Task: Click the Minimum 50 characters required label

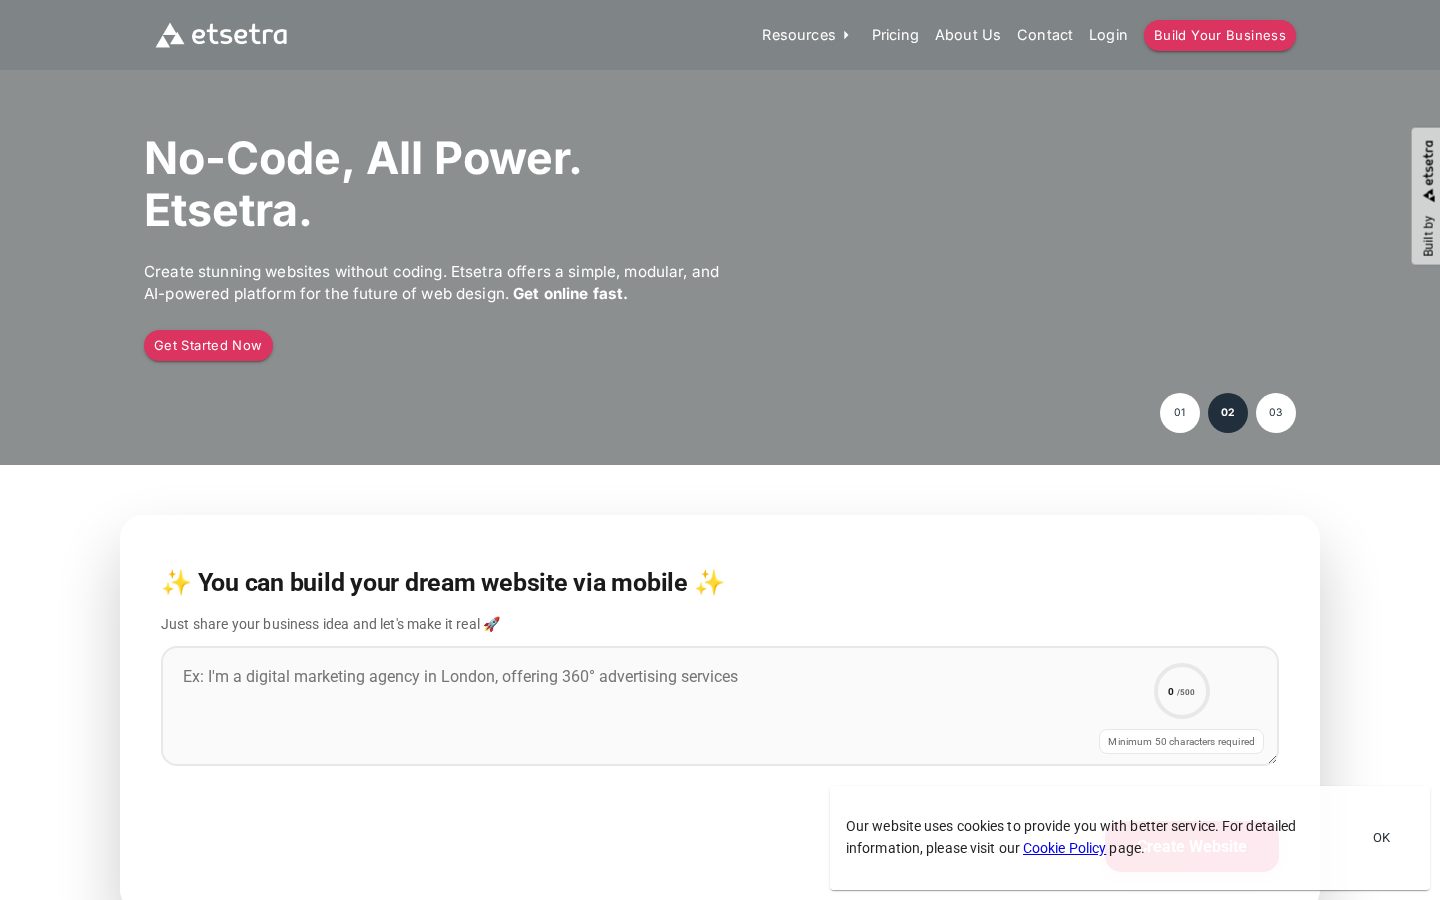Action: [x=1181, y=741]
